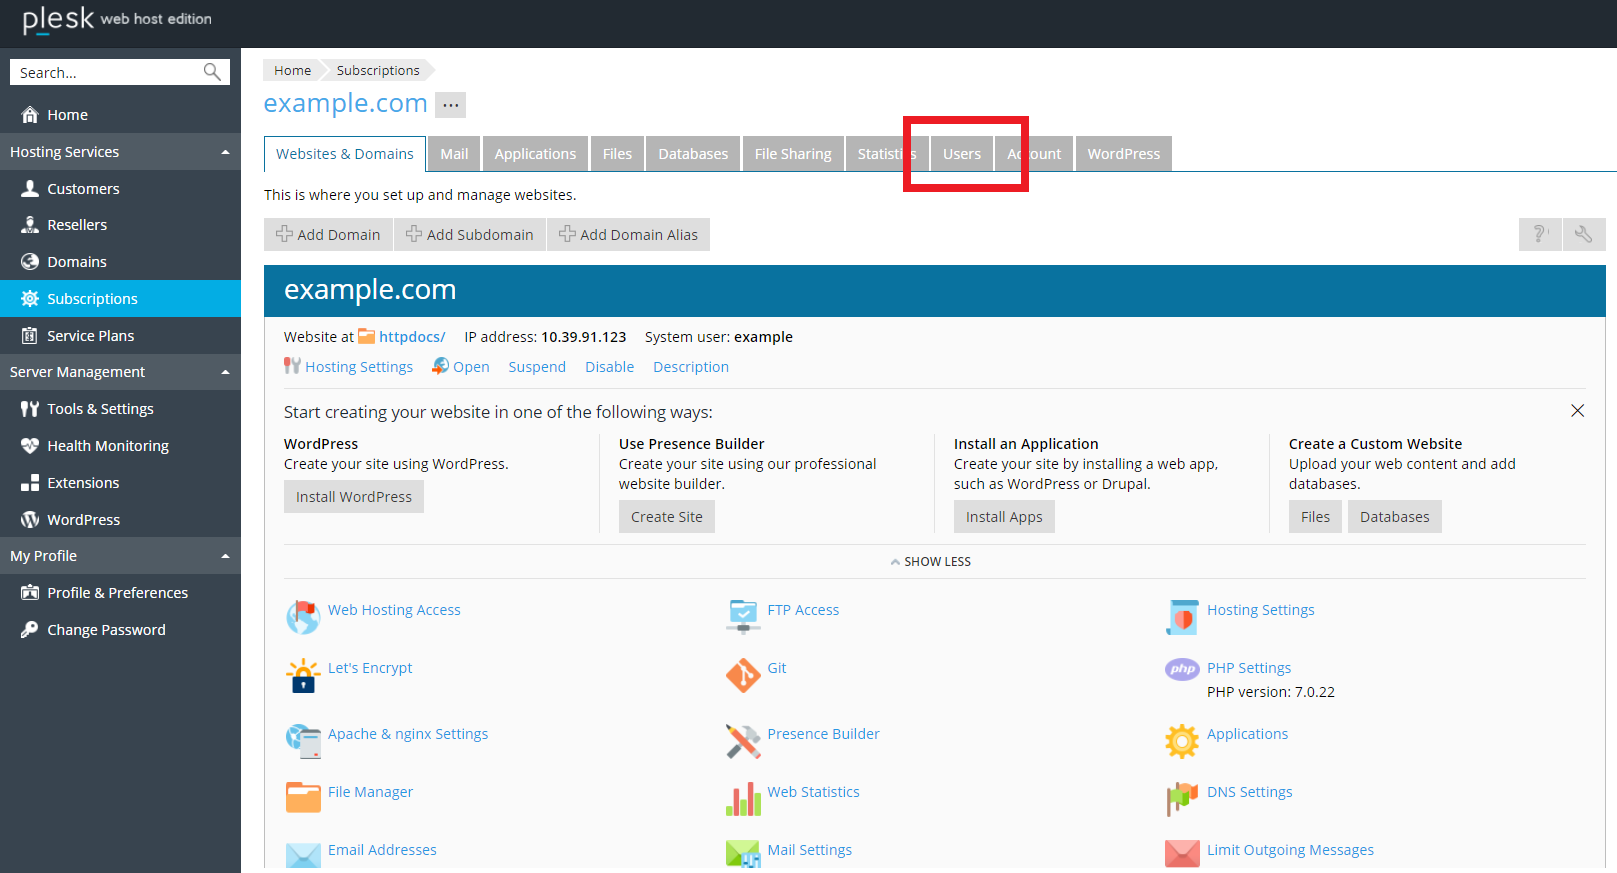
Task: Open File Manager folder icon
Action: click(x=302, y=797)
